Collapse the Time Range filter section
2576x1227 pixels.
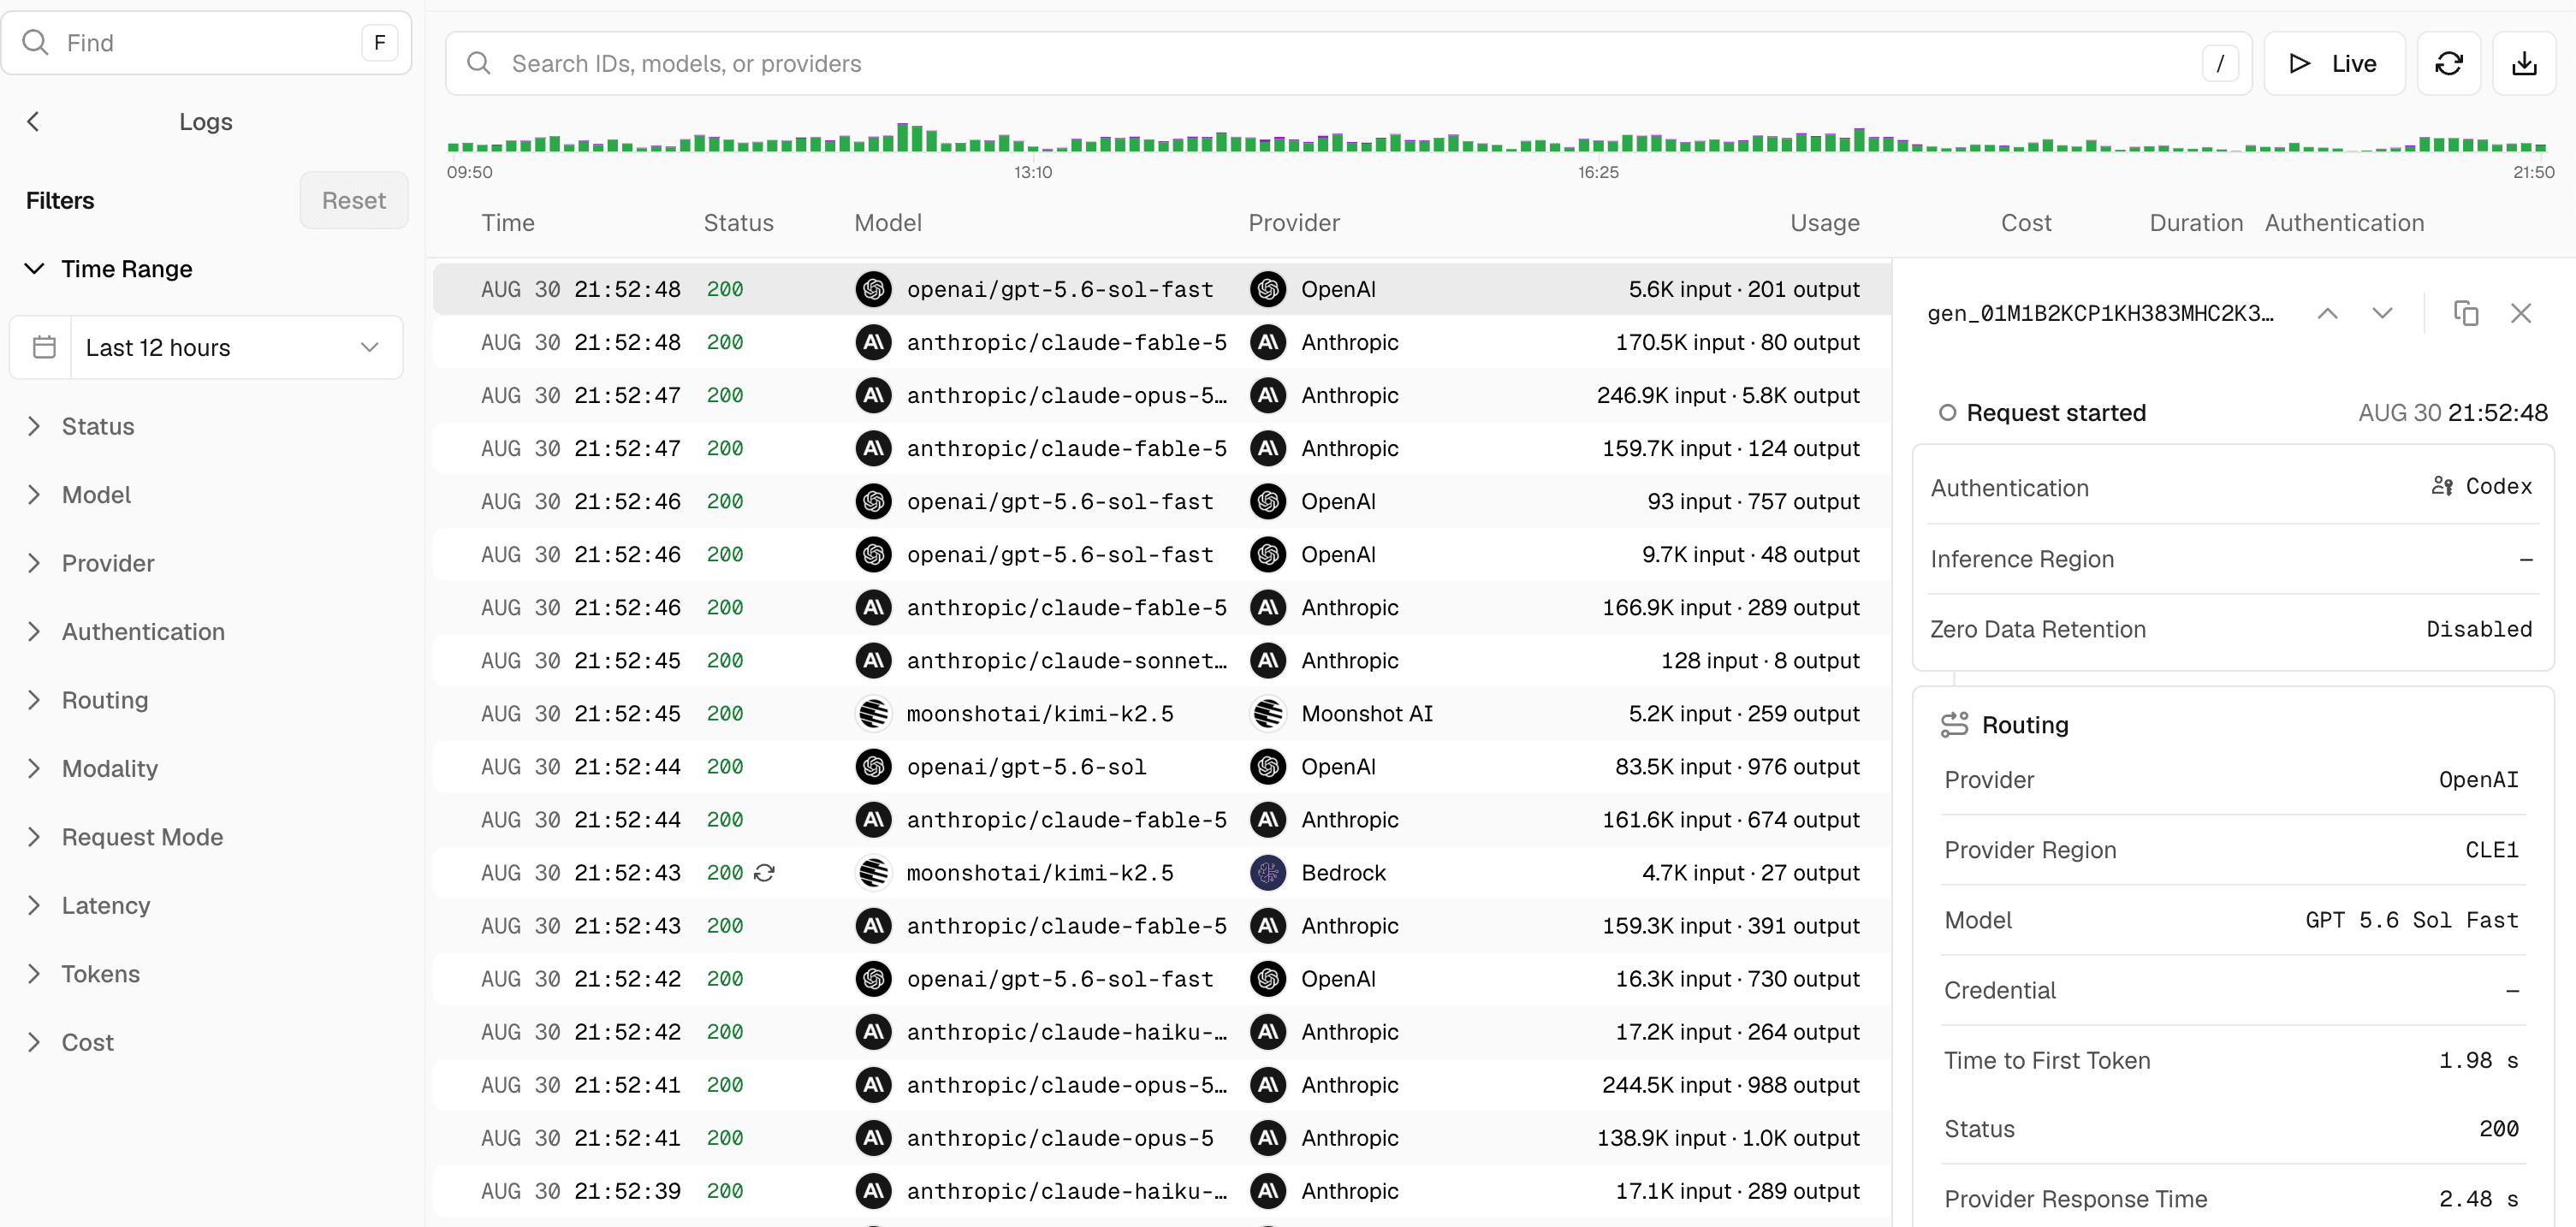point(109,269)
